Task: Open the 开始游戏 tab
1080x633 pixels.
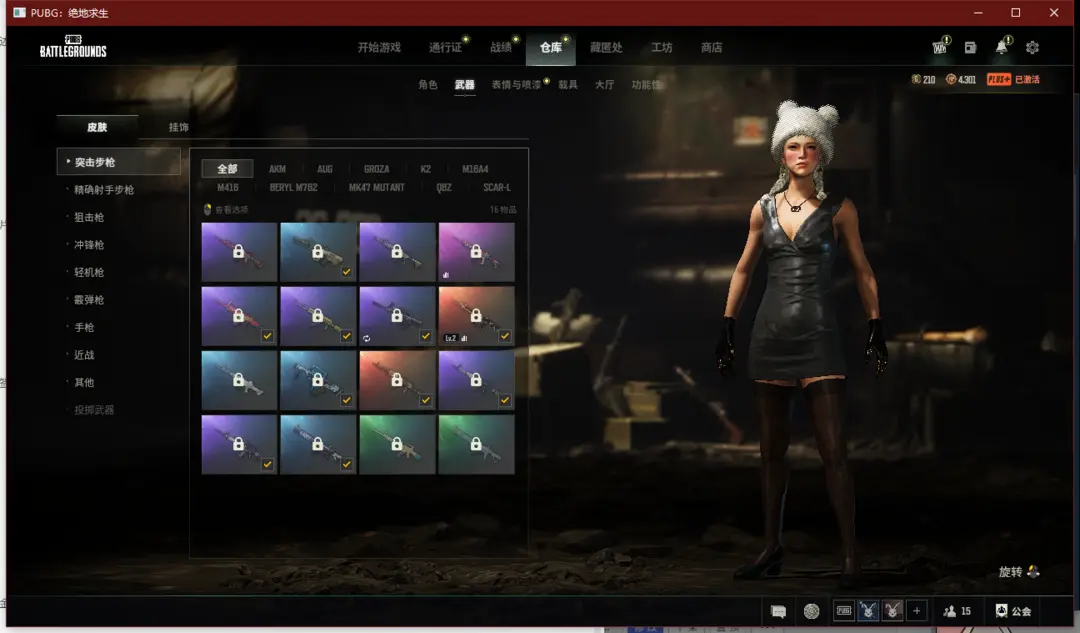Action: point(379,48)
